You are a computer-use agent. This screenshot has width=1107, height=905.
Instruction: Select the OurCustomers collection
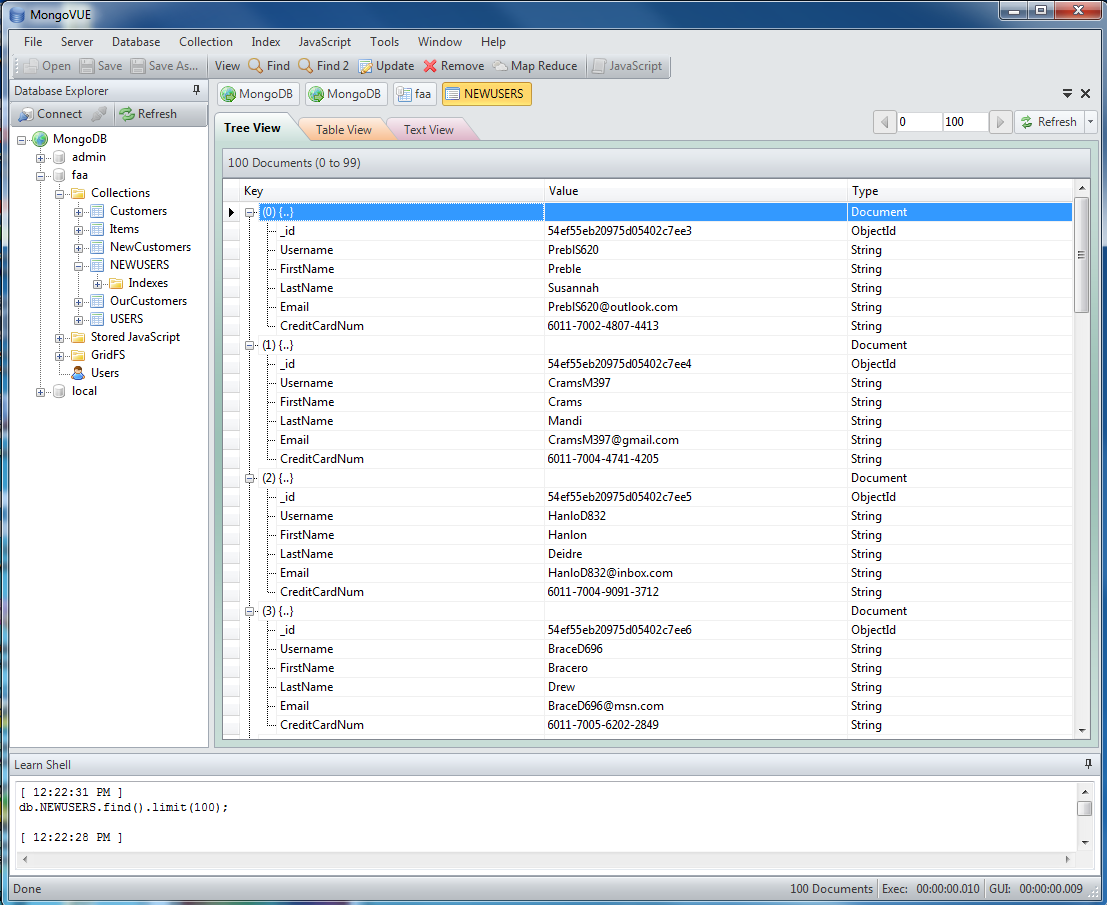pyautogui.click(x=148, y=301)
